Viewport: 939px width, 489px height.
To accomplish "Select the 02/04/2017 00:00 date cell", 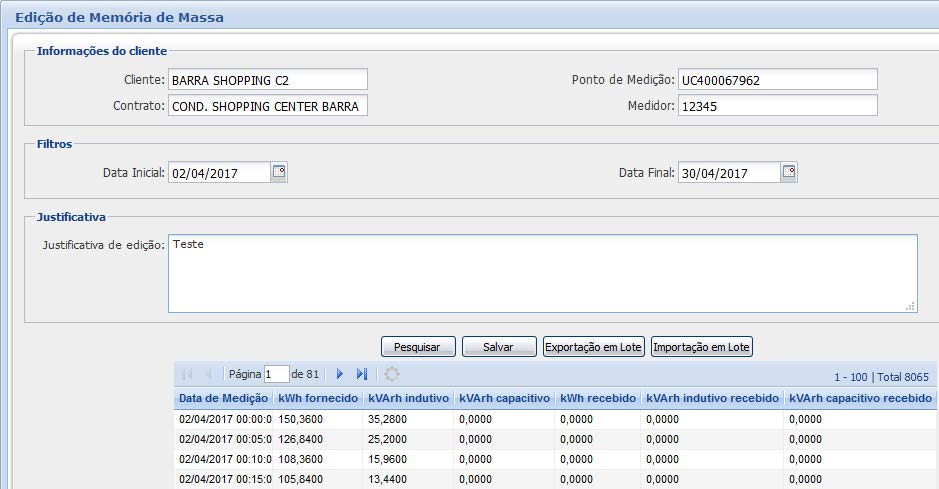I will (x=224, y=419).
